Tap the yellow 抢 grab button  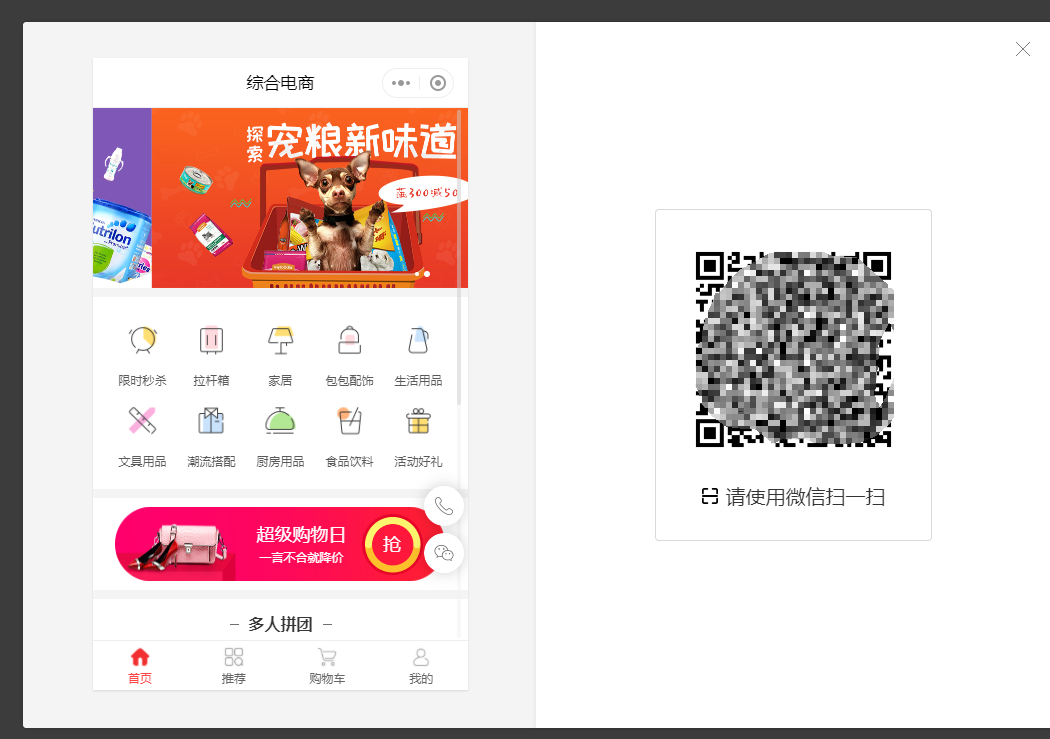pos(392,544)
